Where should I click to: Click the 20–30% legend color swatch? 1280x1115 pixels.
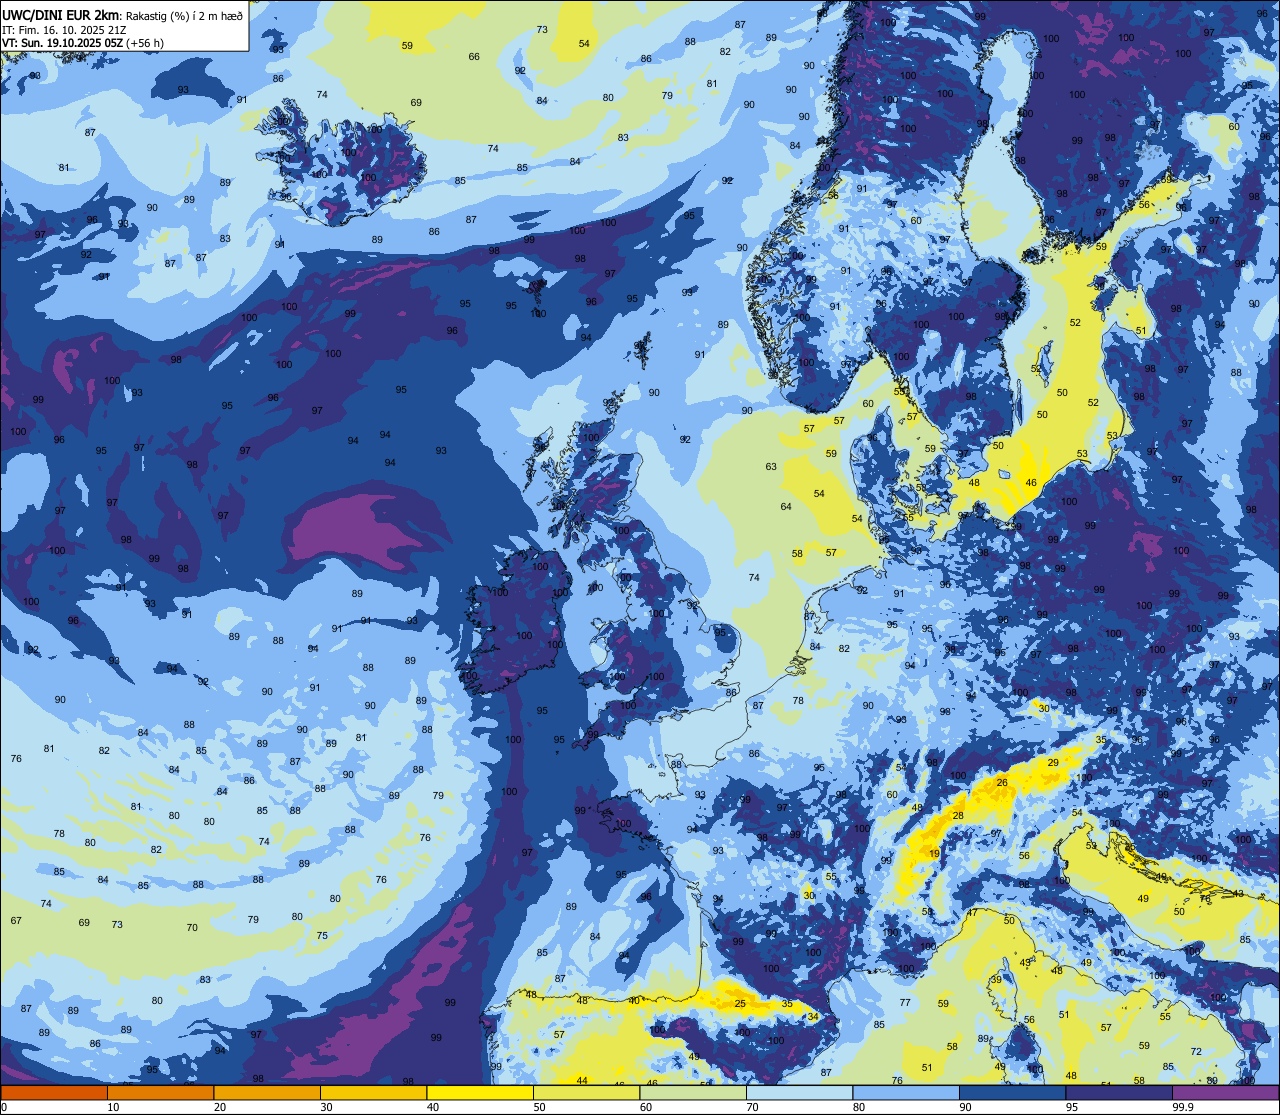(x=267, y=1093)
